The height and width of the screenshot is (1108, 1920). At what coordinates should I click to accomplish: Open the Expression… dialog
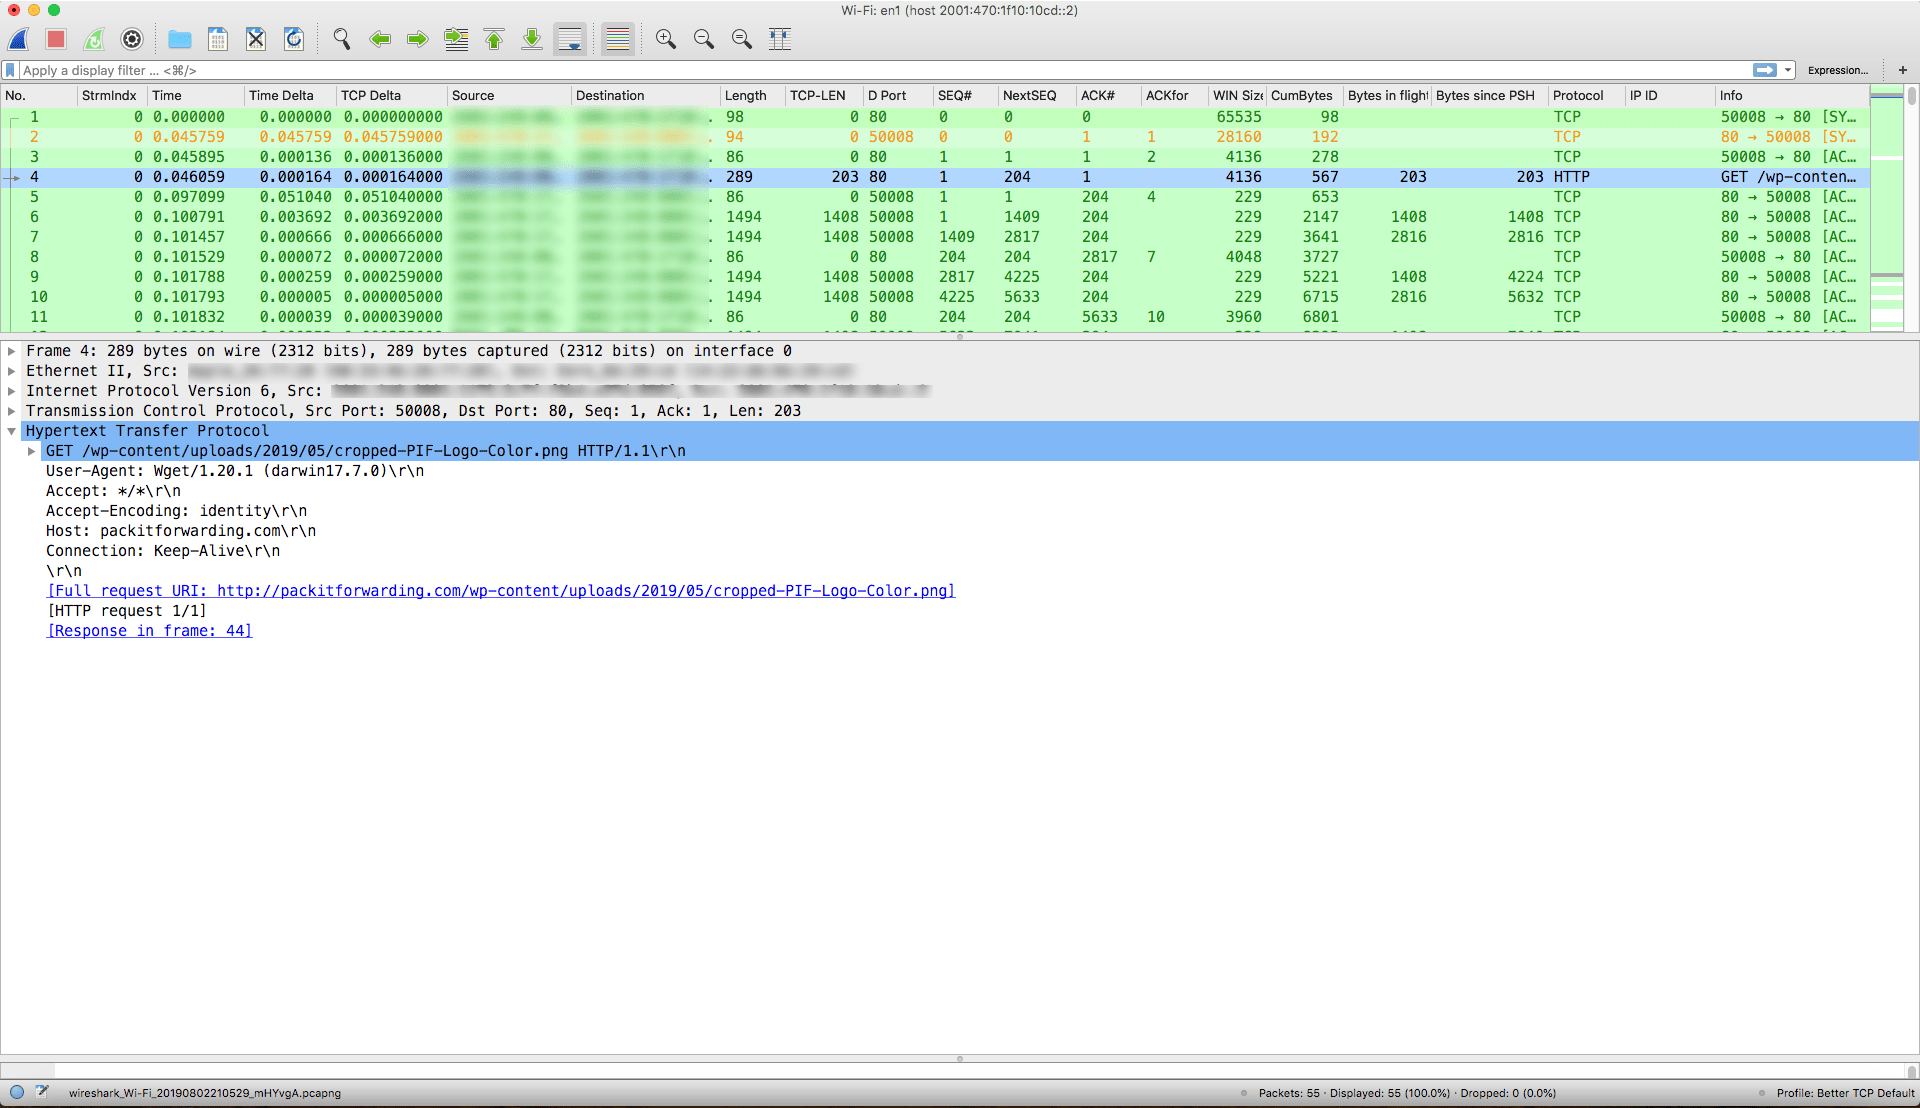pos(1837,70)
